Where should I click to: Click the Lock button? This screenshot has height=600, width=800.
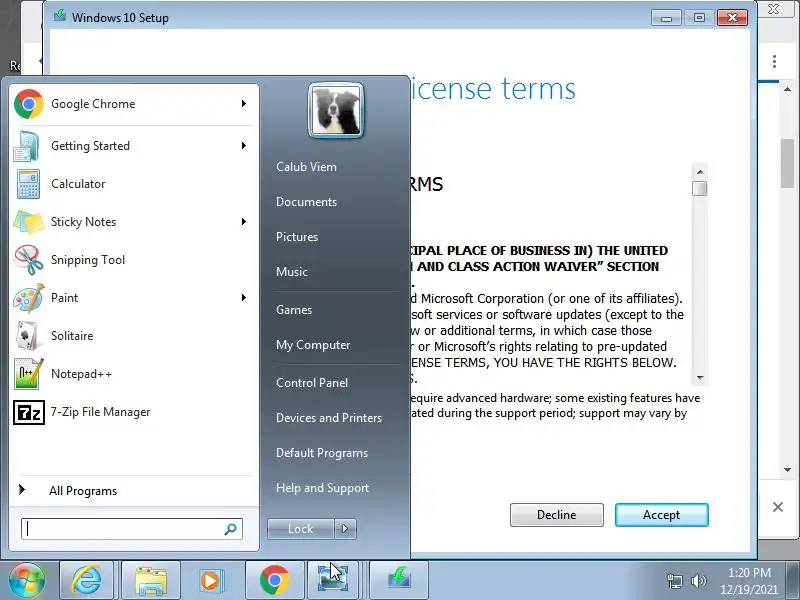(301, 529)
